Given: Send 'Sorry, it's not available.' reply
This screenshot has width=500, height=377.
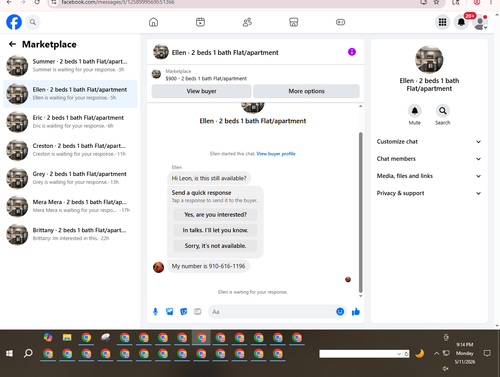Looking at the screenshot, I should click(x=215, y=246).
